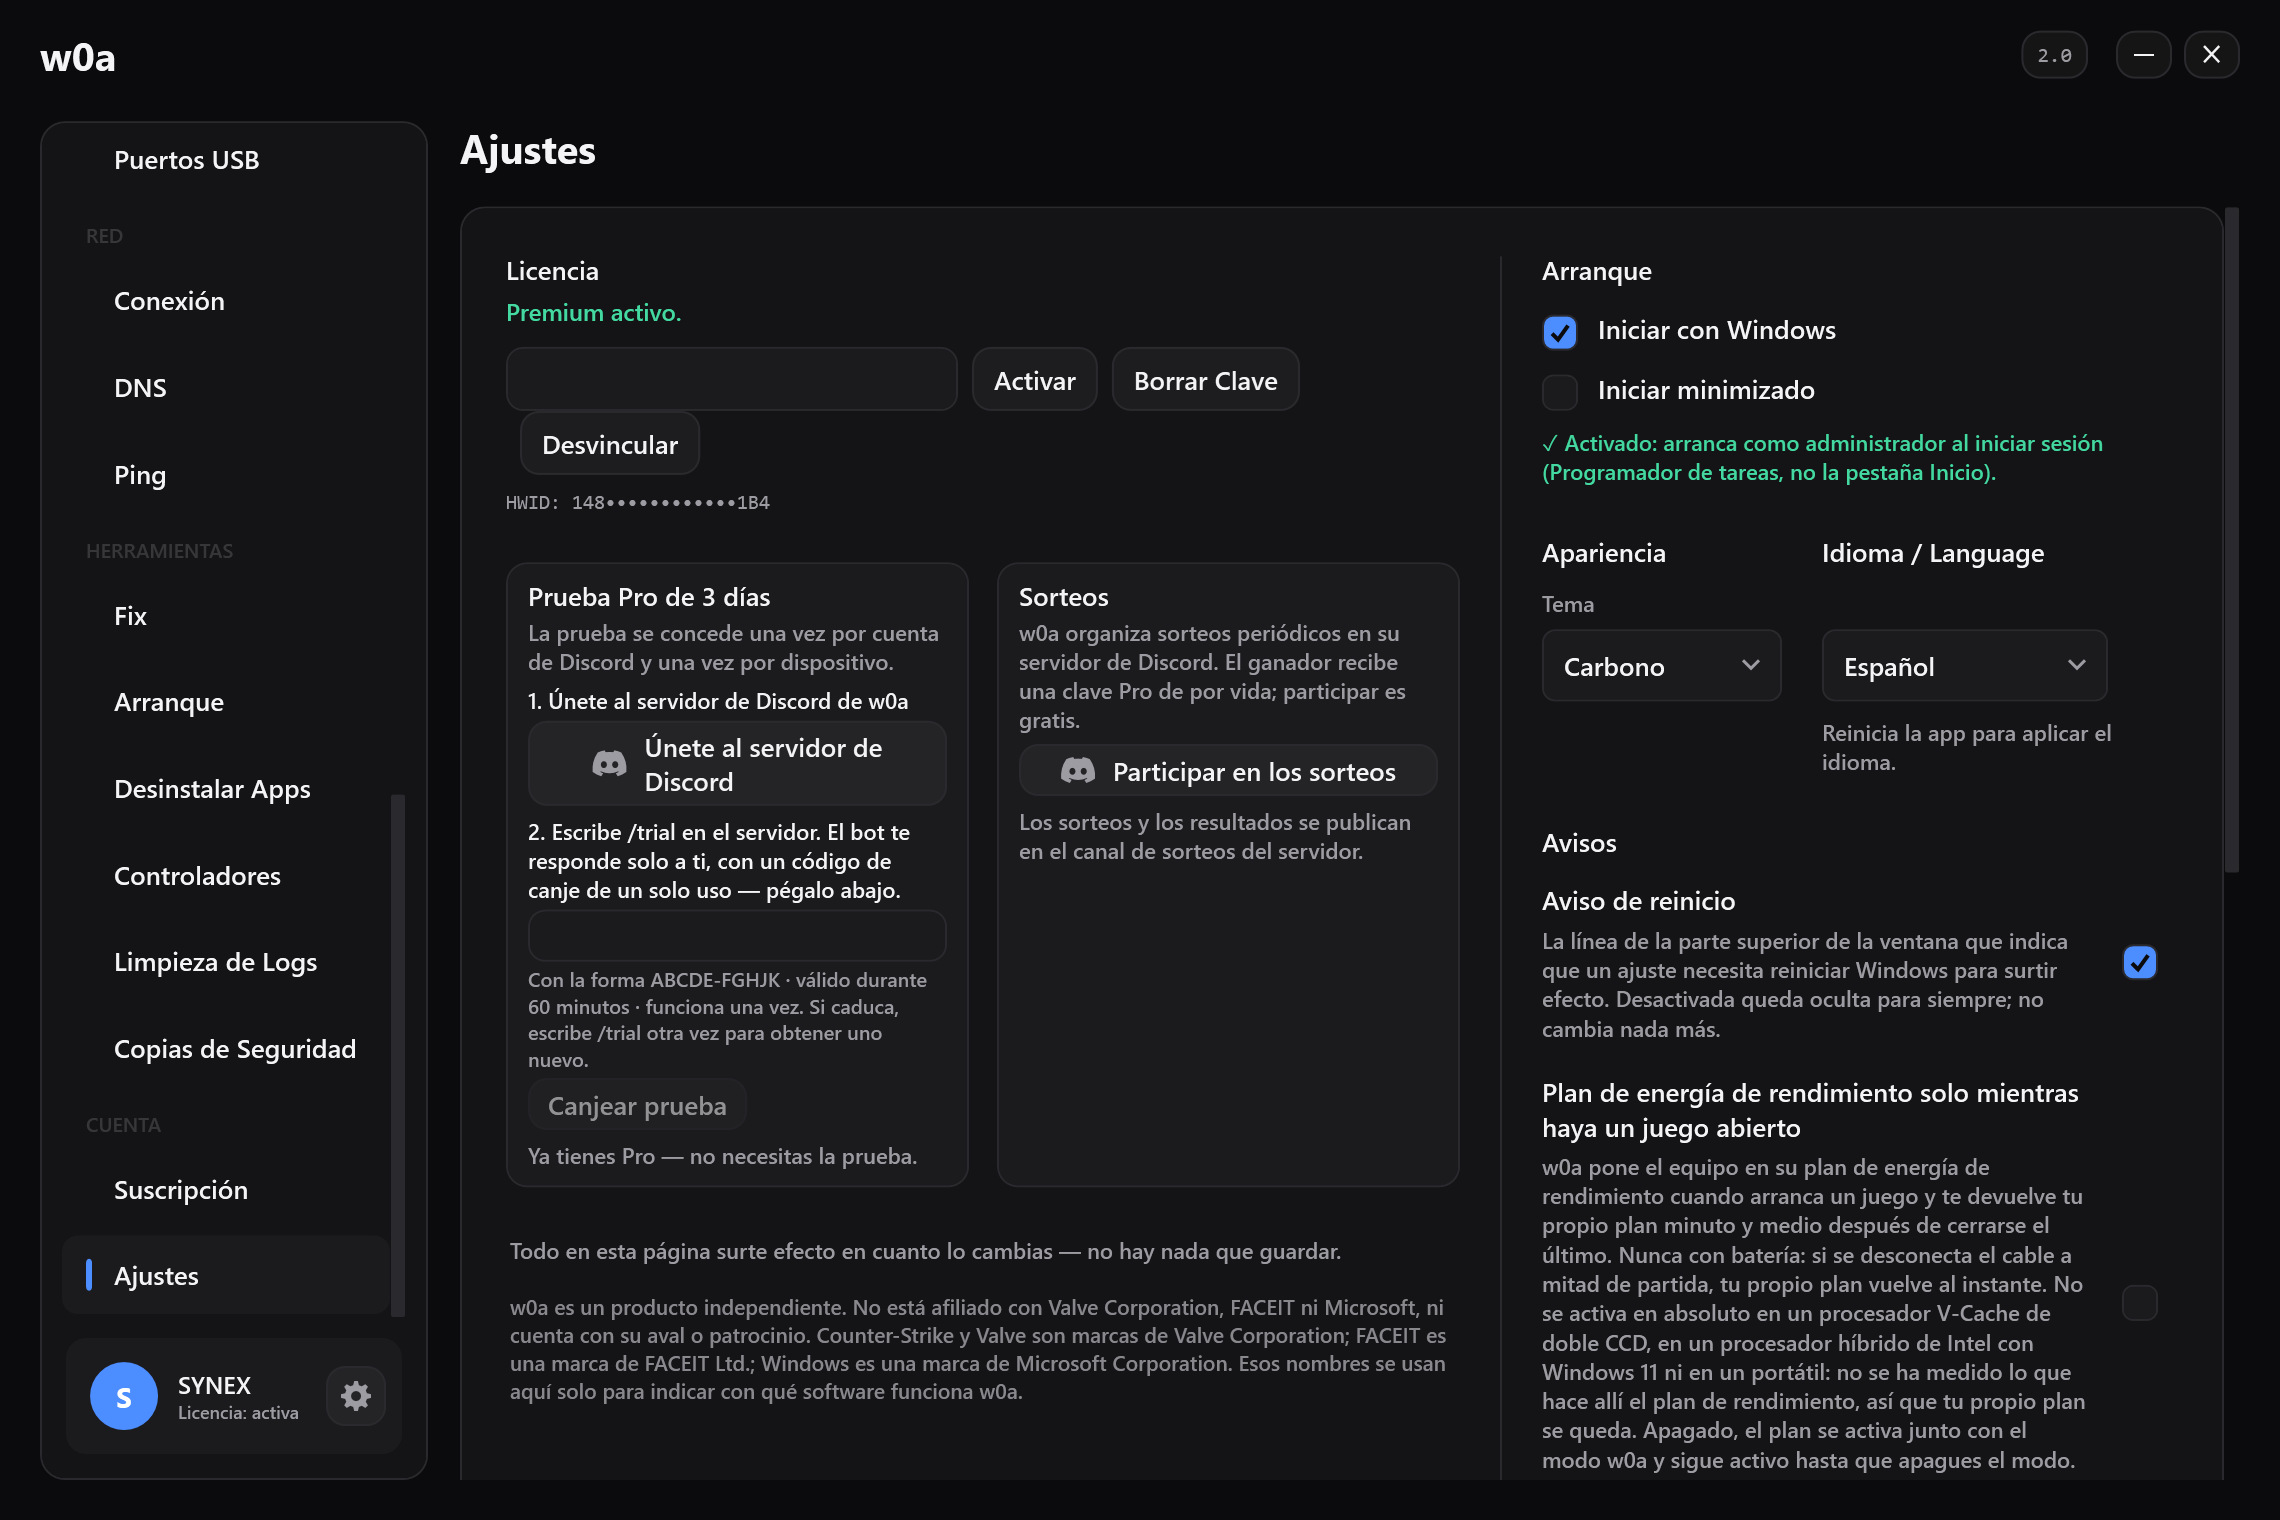Viewport: 2280px width, 1520px height.
Task: Click Borrar Clave button
Action: (1205, 380)
